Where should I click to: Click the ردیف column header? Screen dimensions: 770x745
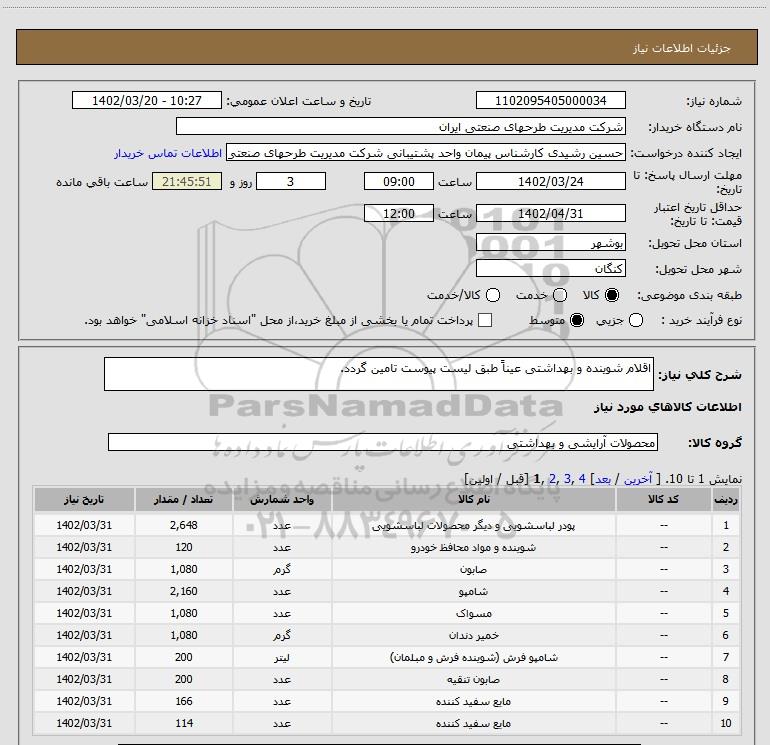pyautogui.click(x=725, y=499)
